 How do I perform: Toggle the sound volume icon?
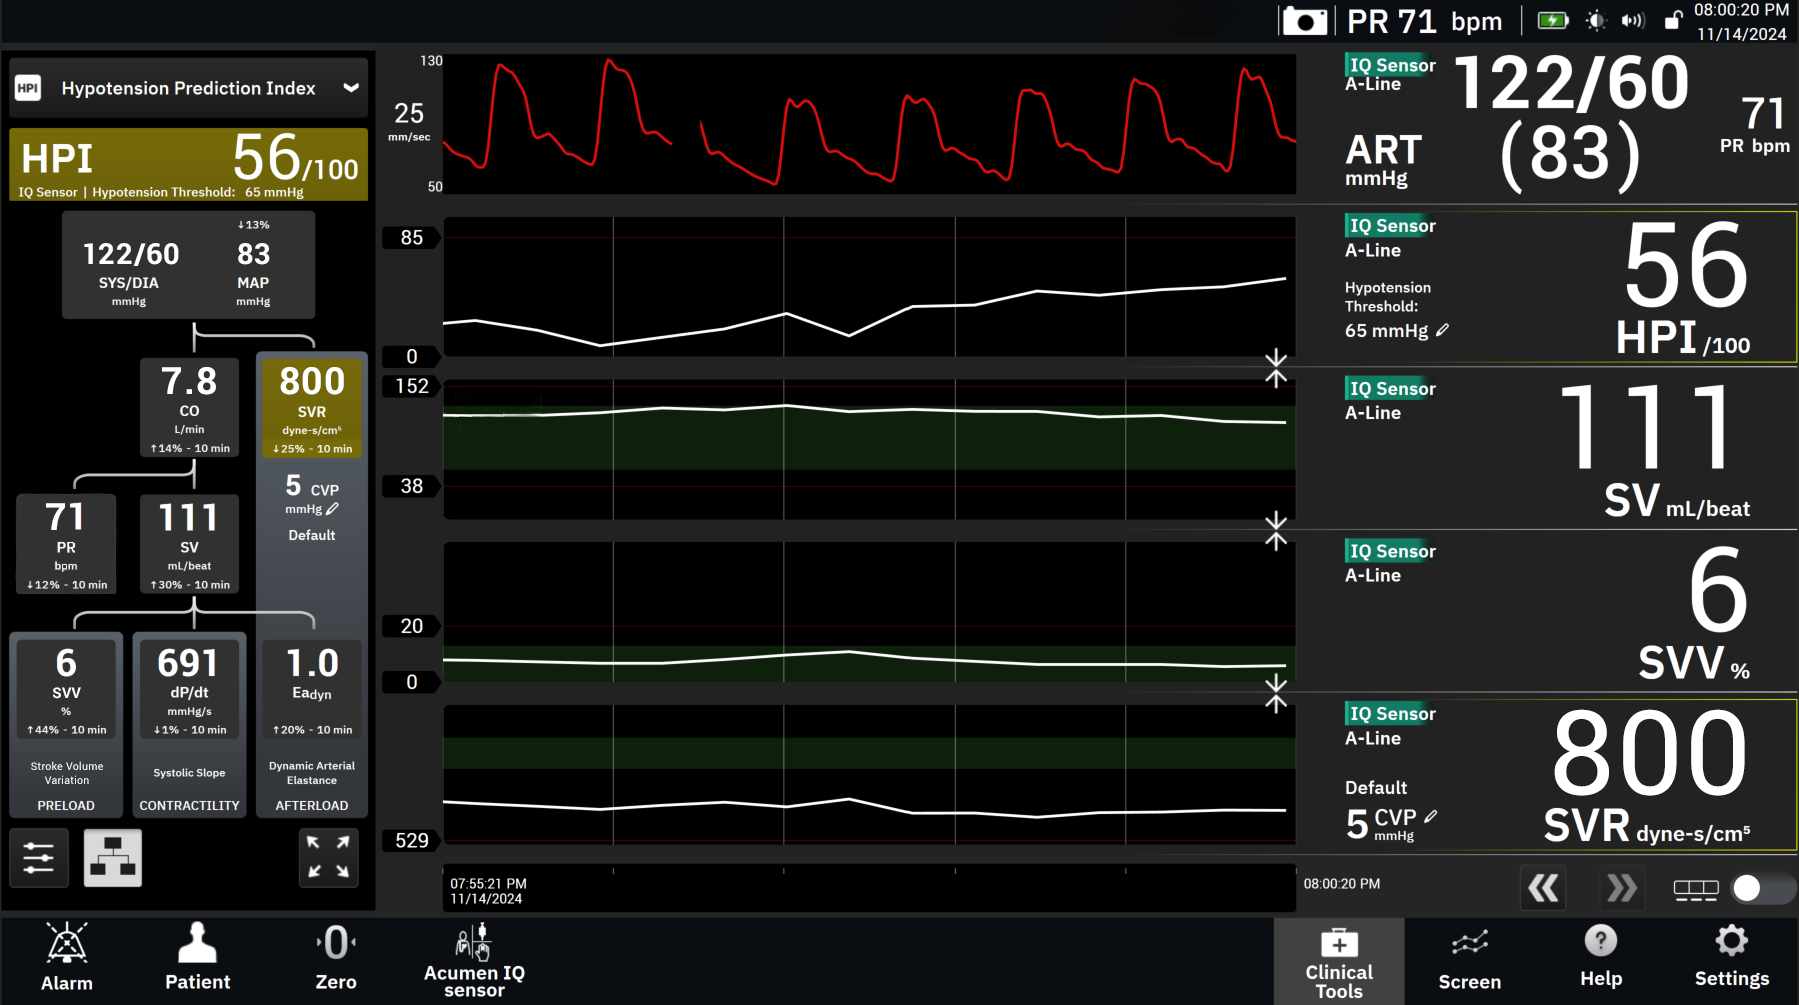click(x=1633, y=21)
